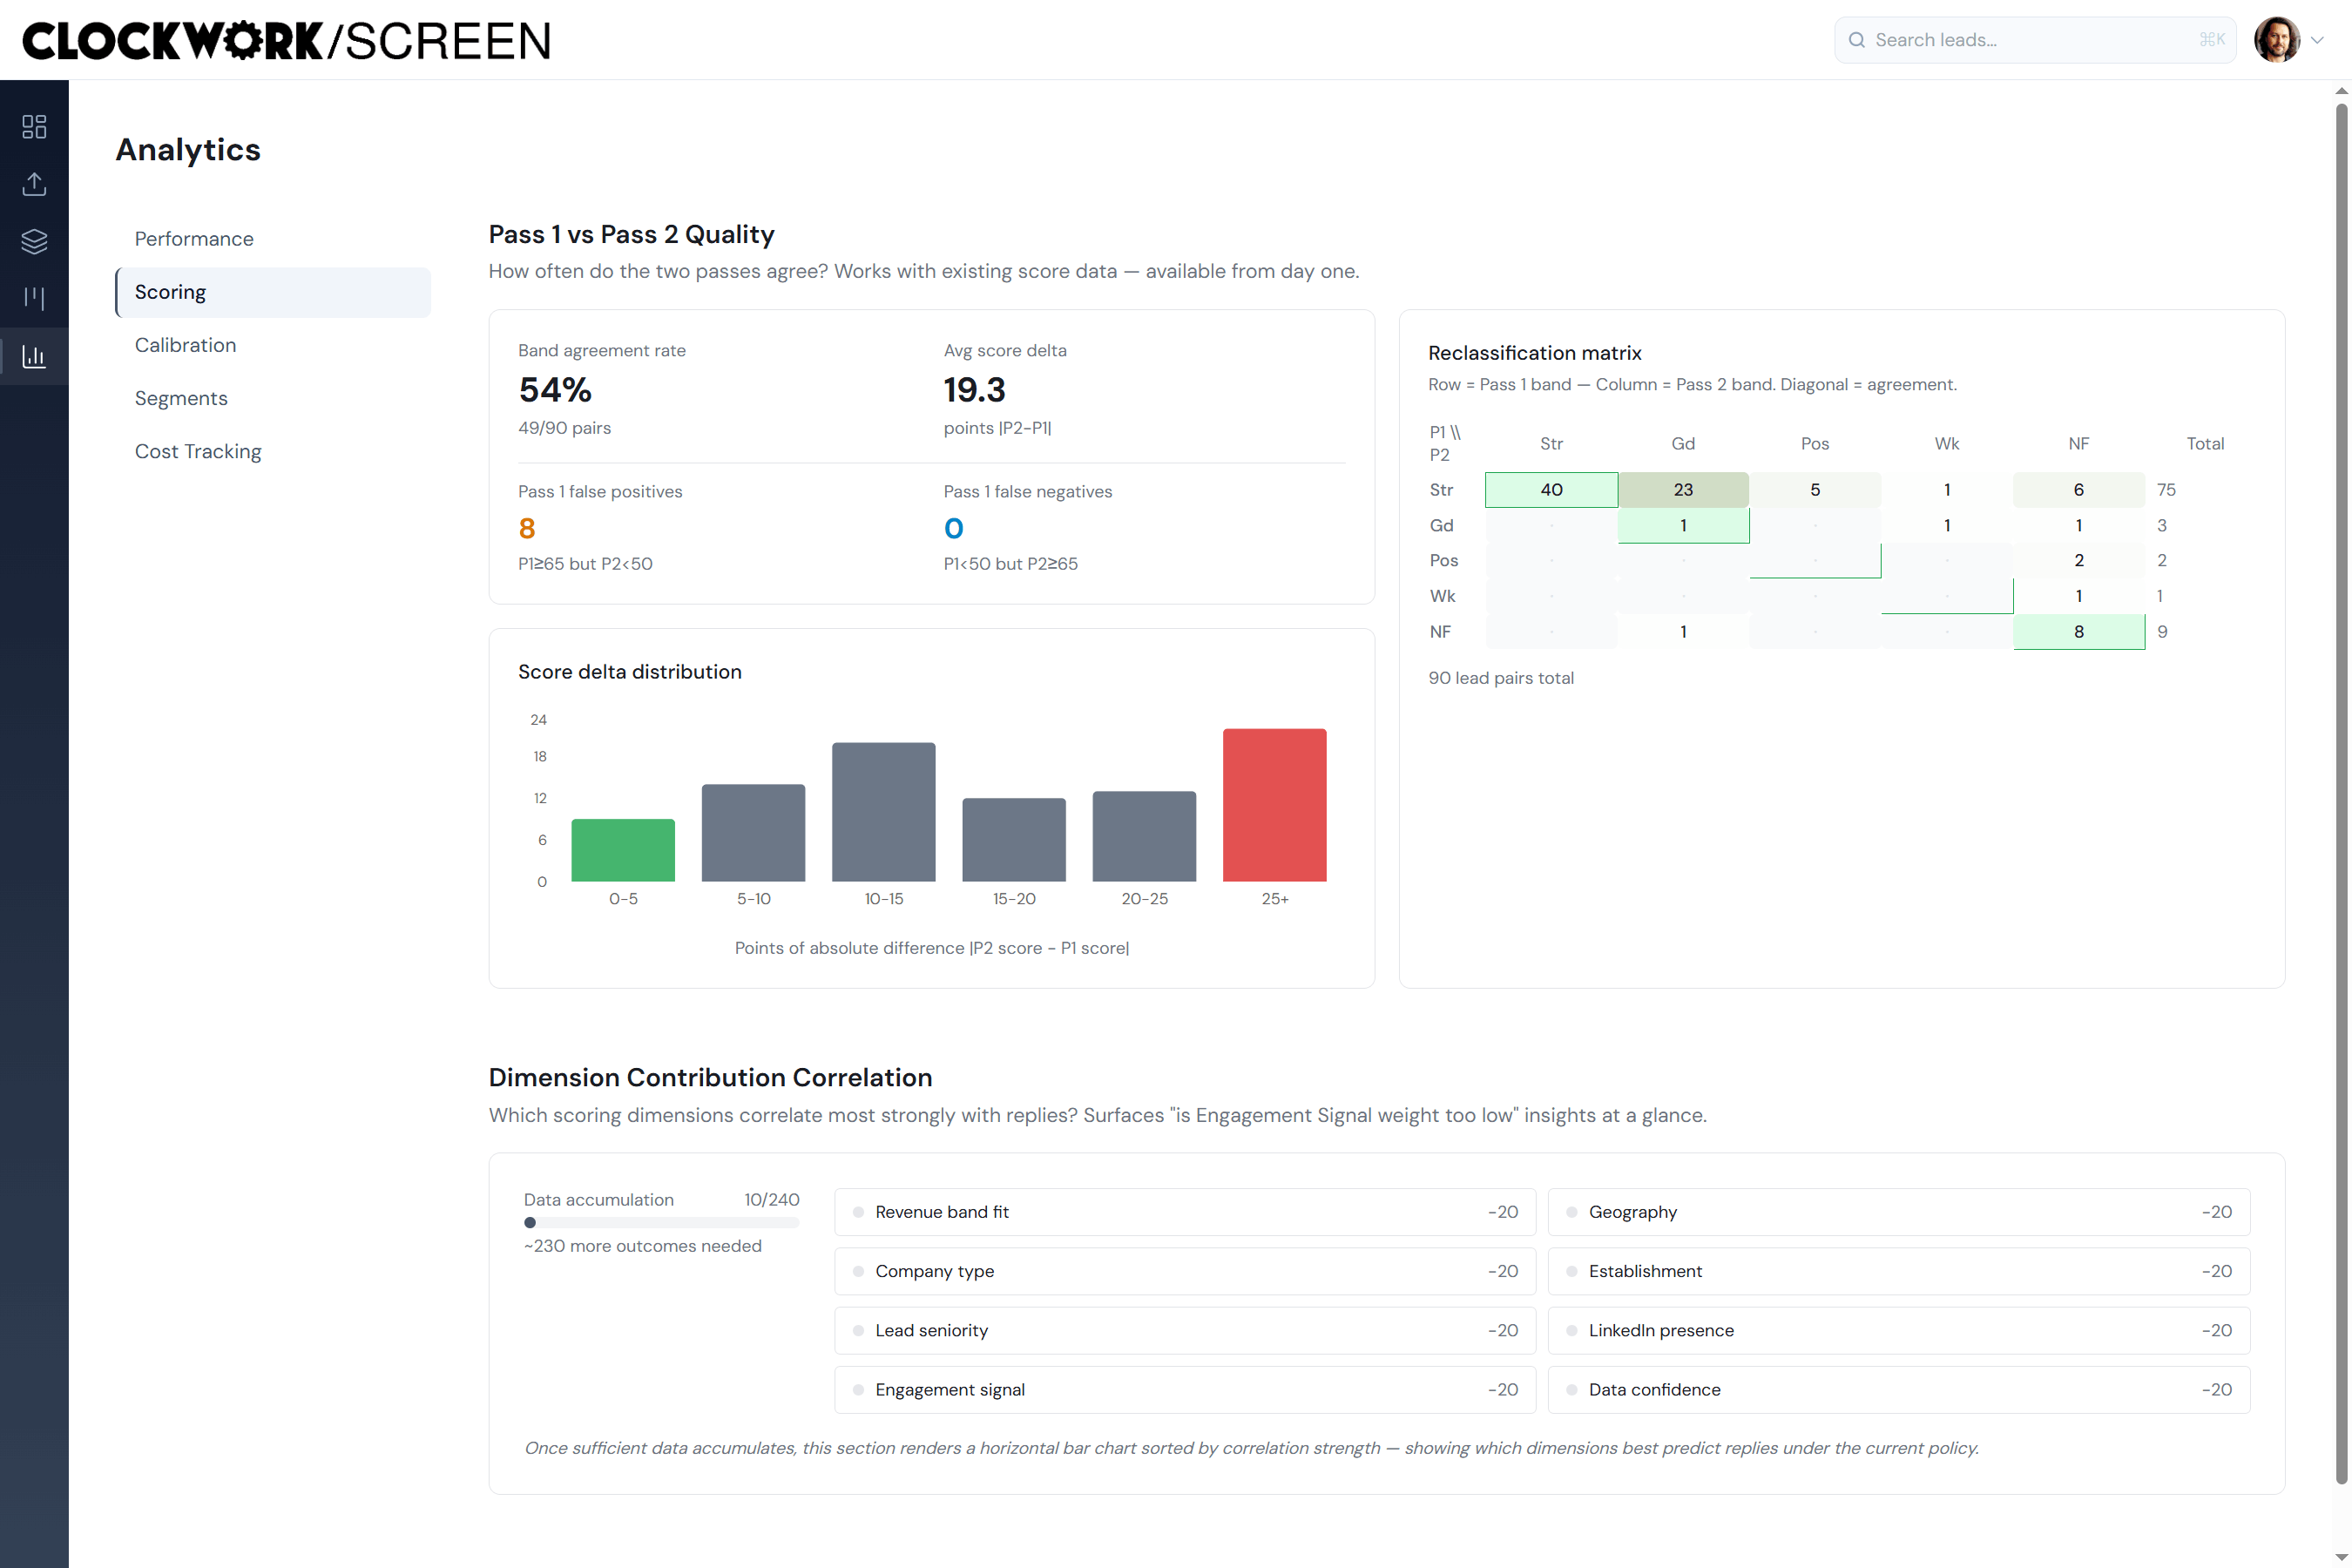This screenshot has height=1568, width=2352.
Task: Expand the account menu chevron
Action: click(2317, 40)
